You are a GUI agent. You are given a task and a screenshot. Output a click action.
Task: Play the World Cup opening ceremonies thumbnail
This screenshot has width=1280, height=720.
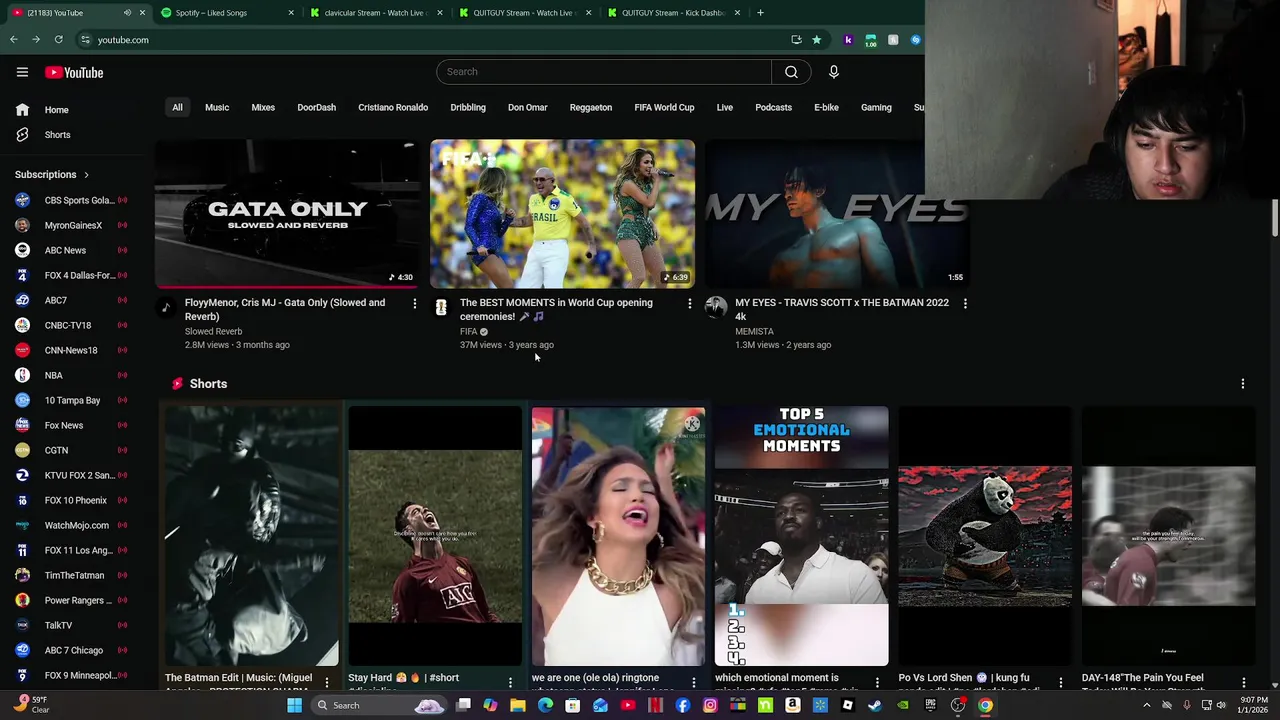[562, 214]
